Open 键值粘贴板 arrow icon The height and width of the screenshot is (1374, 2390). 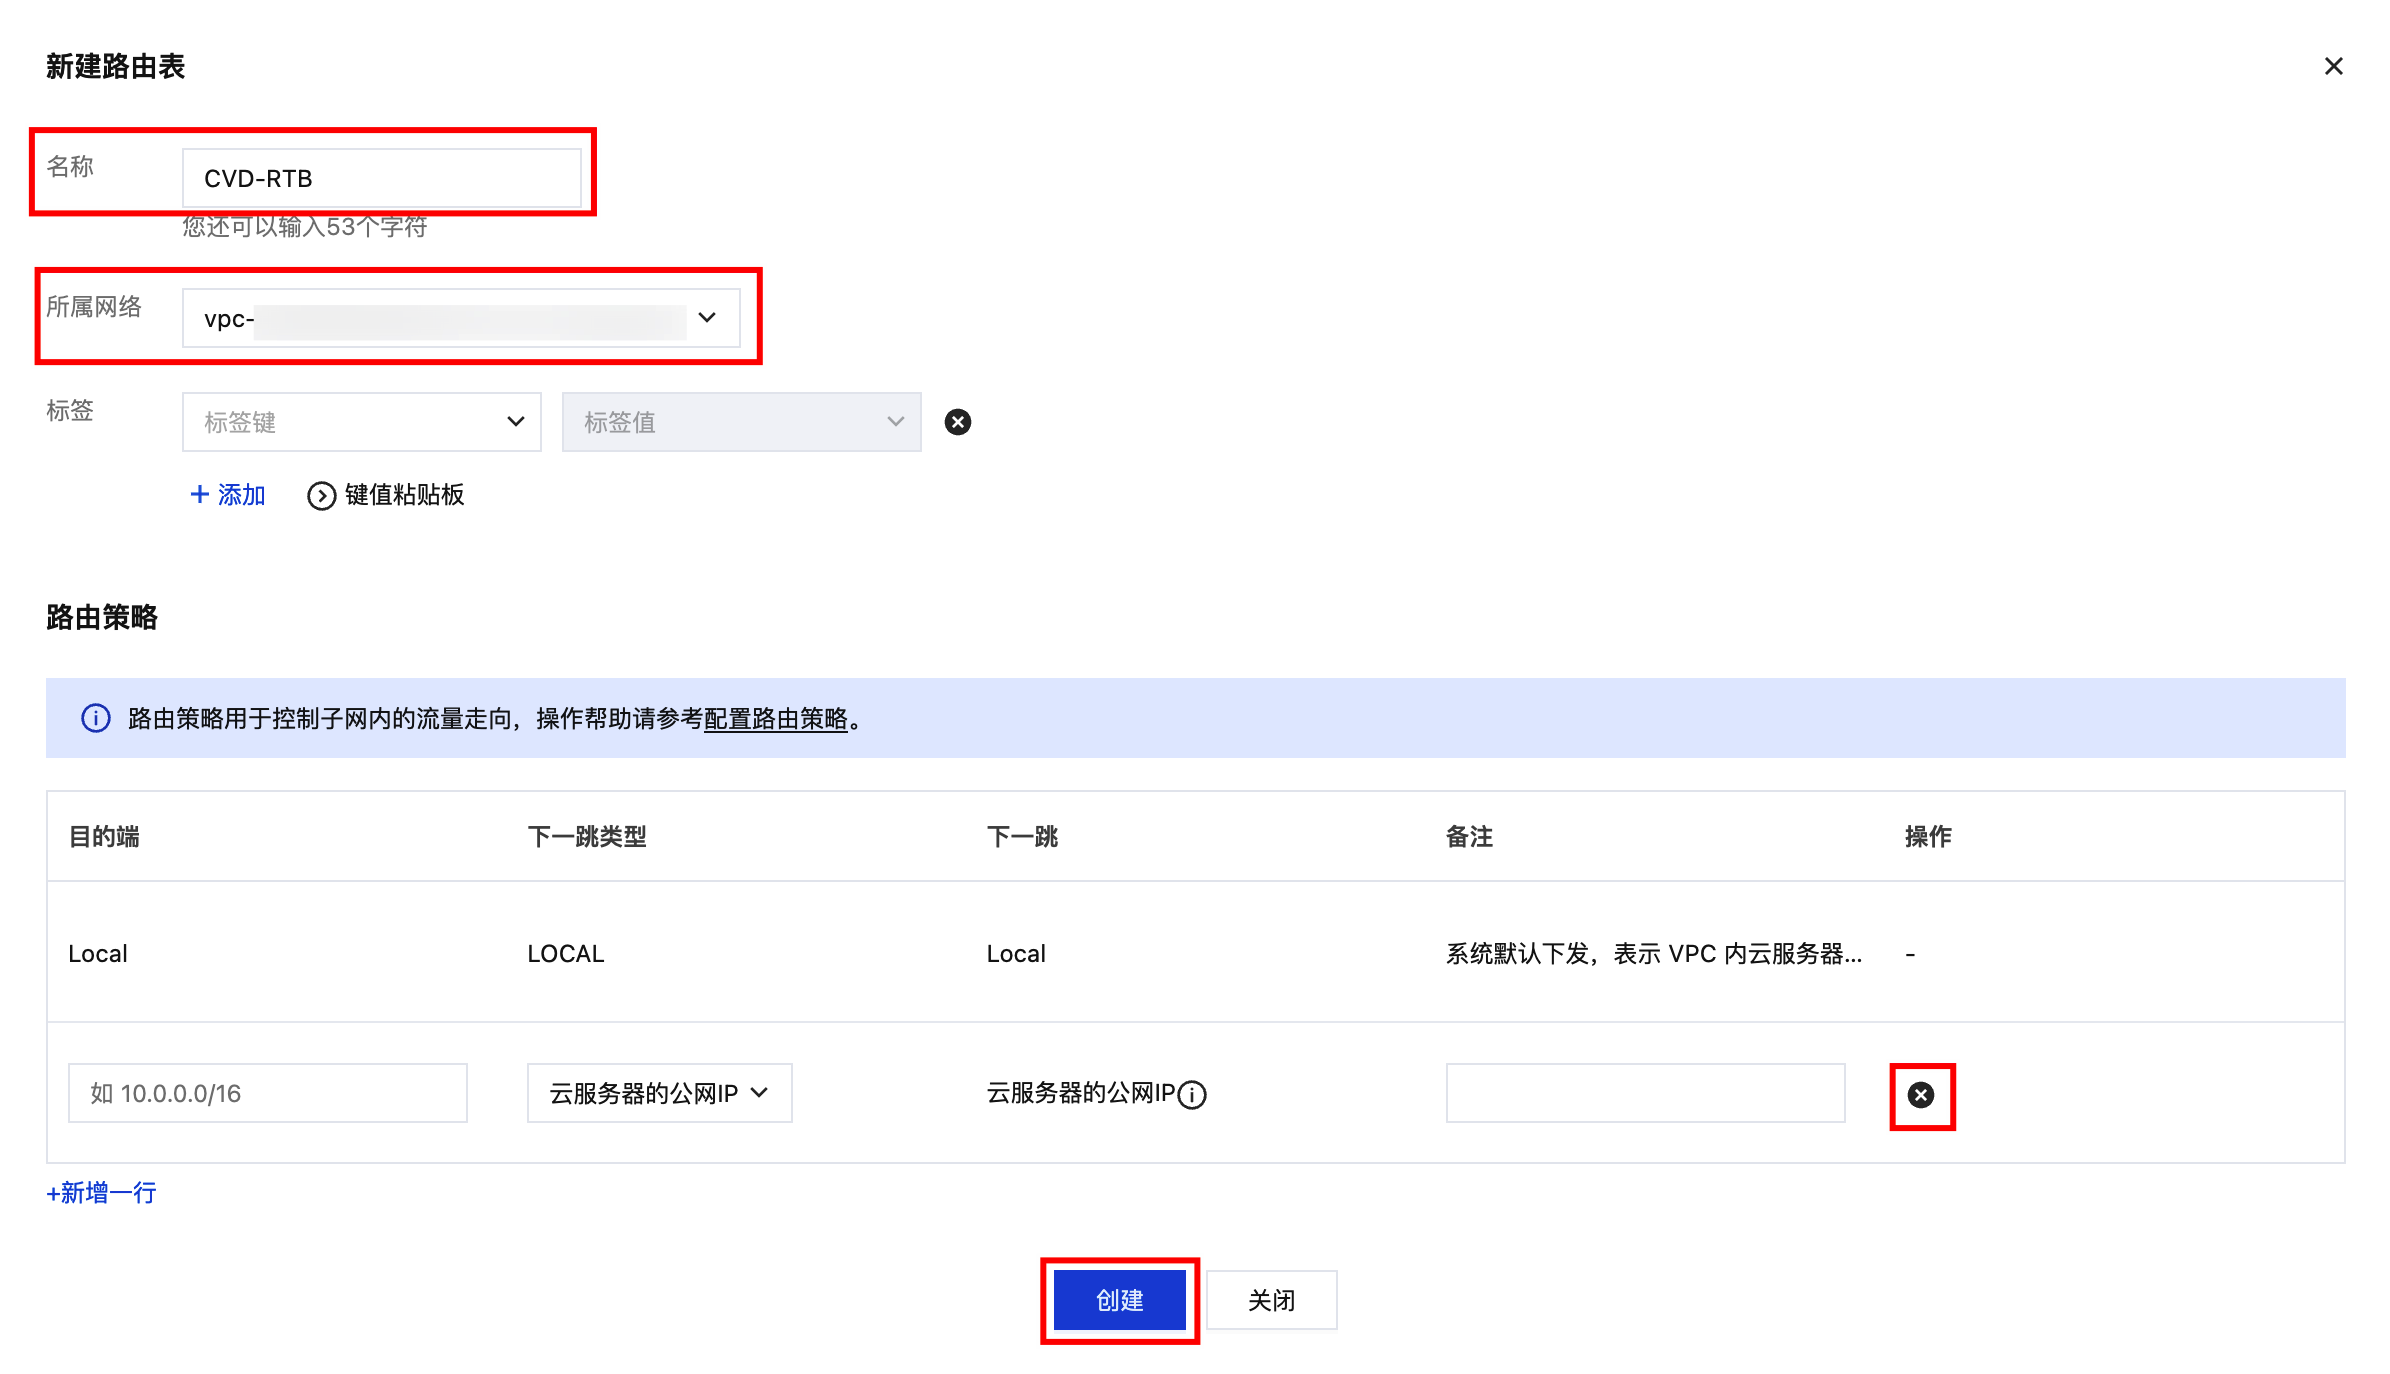[x=321, y=496]
